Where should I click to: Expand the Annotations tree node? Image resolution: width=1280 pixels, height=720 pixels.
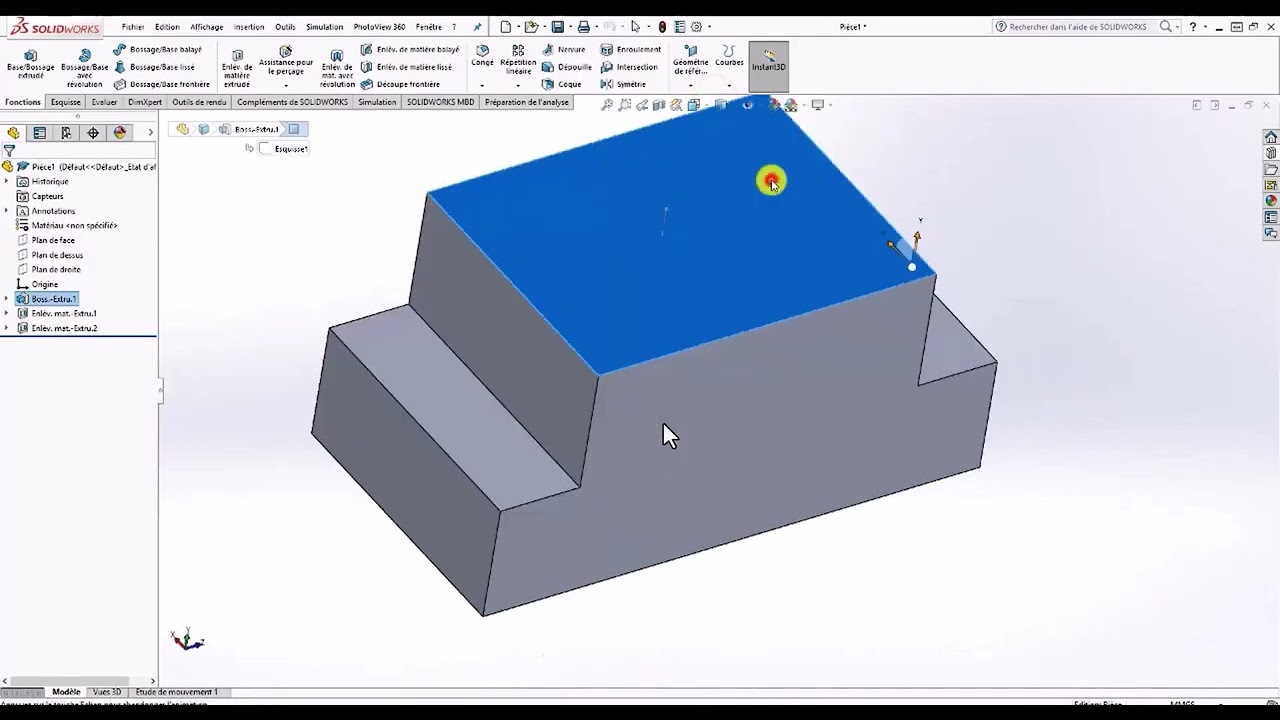point(7,211)
